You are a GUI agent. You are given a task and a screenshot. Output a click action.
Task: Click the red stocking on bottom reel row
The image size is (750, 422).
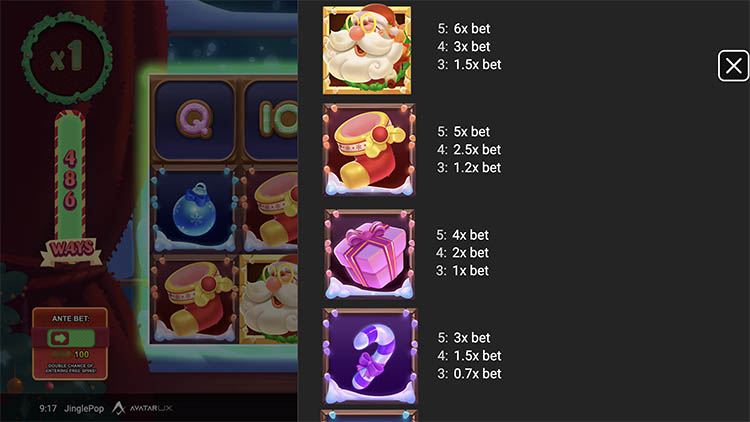194,299
